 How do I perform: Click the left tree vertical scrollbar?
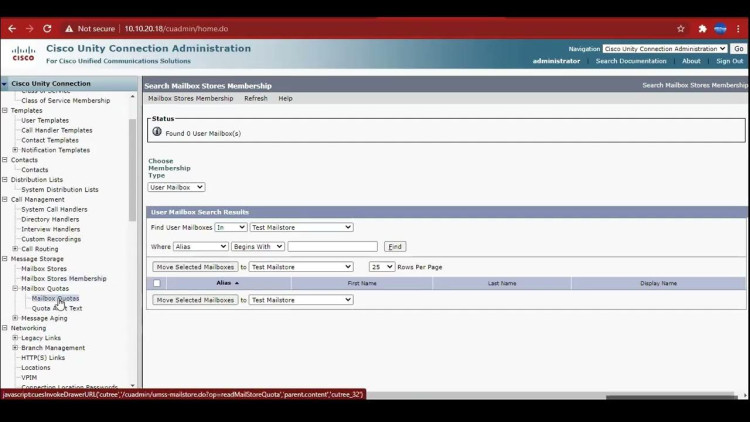tap(132, 170)
